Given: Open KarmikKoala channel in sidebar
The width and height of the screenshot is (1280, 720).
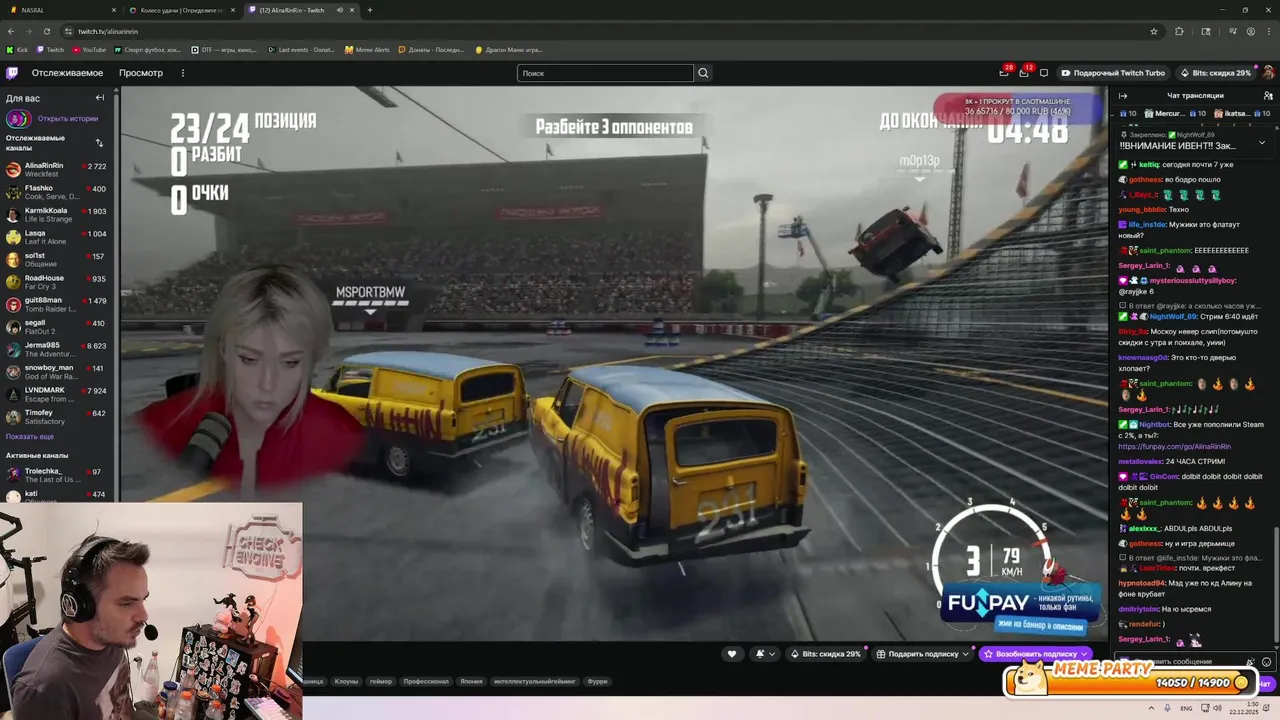Looking at the screenshot, I should click(x=56, y=215).
